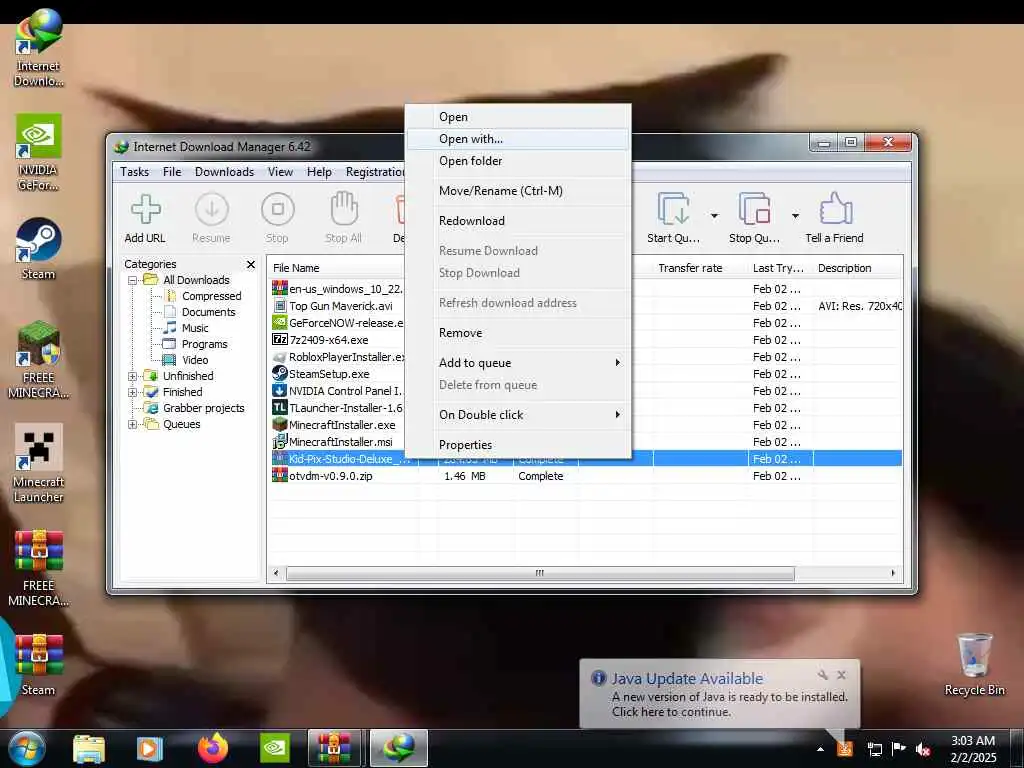This screenshot has width=1024, height=768.
Task: Open Start Queue dropdown arrow
Action: click(x=714, y=216)
